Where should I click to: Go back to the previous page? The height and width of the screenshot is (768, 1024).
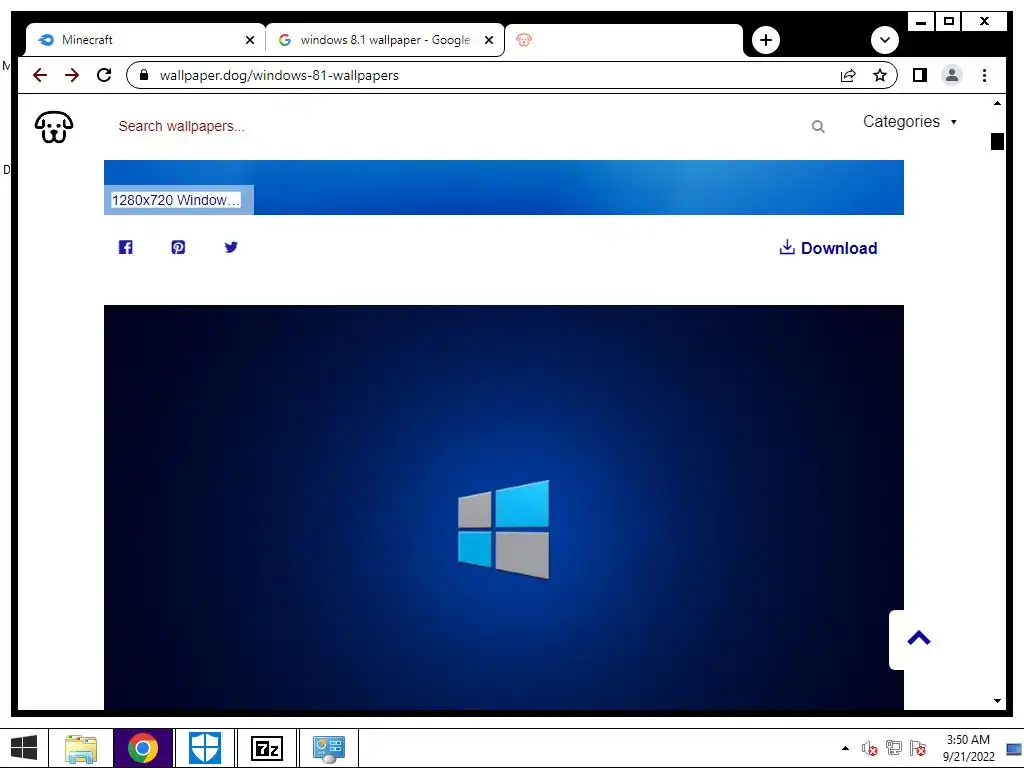click(x=40, y=75)
